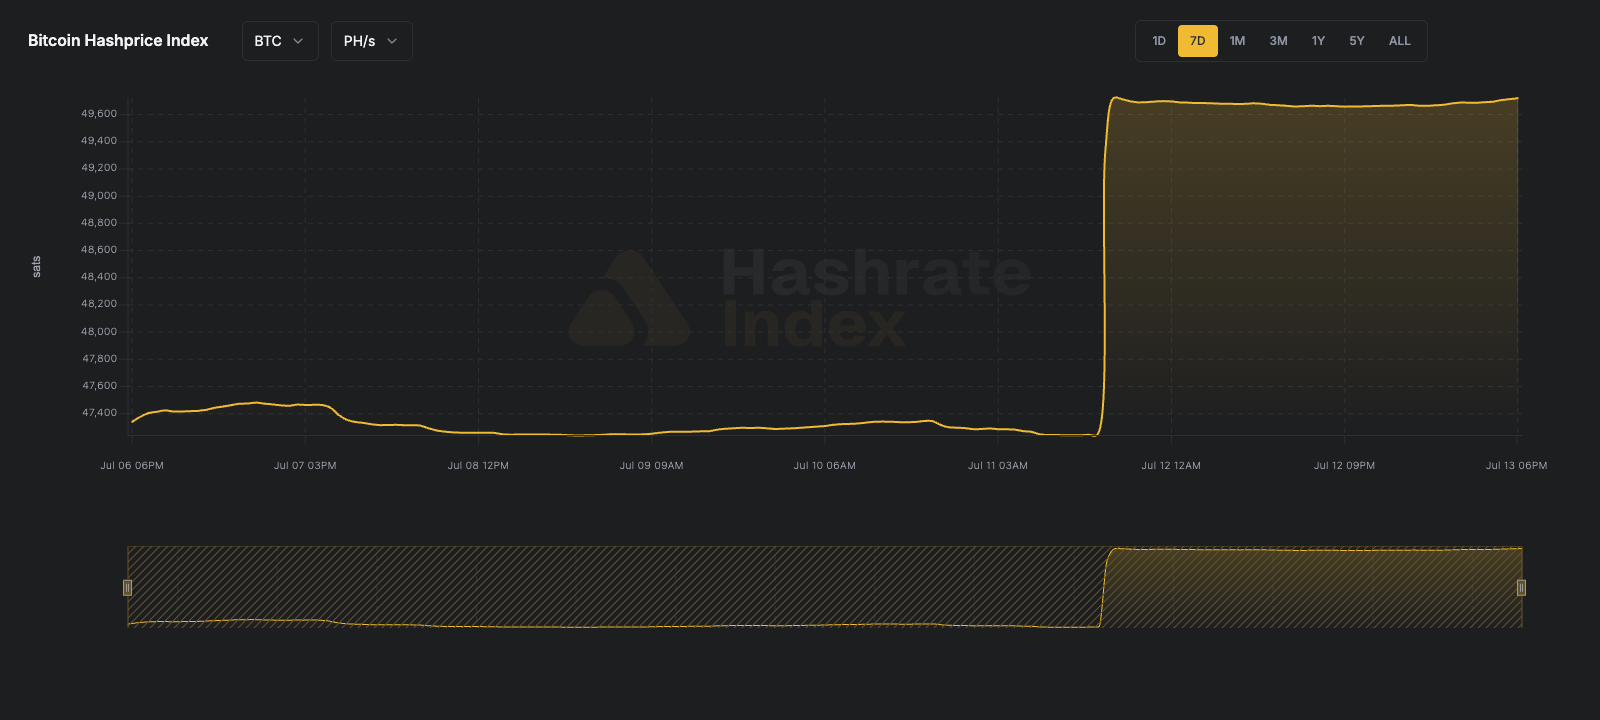1600x720 pixels.
Task: Click the 49,600 y-axis value
Action: pyautogui.click(x=99, y=114)
